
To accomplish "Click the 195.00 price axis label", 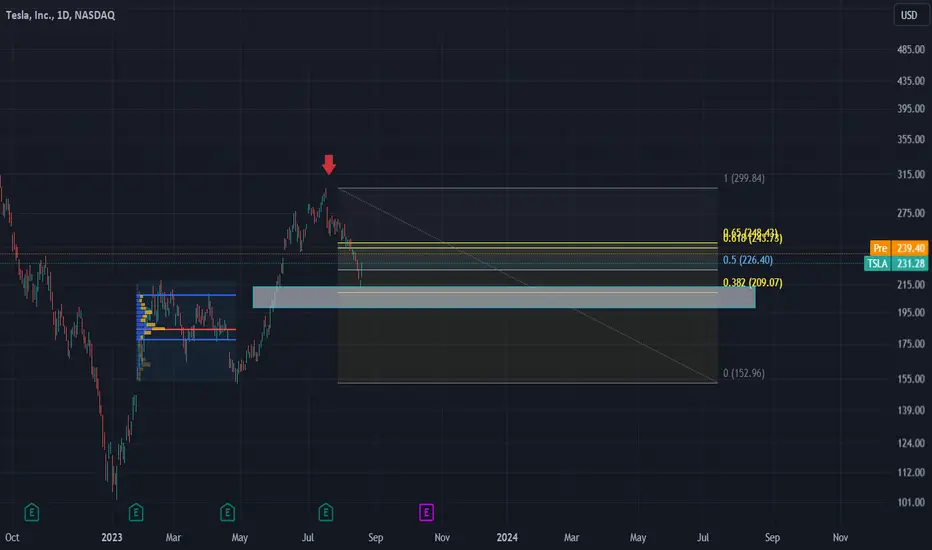I will (x=911, y=313).
